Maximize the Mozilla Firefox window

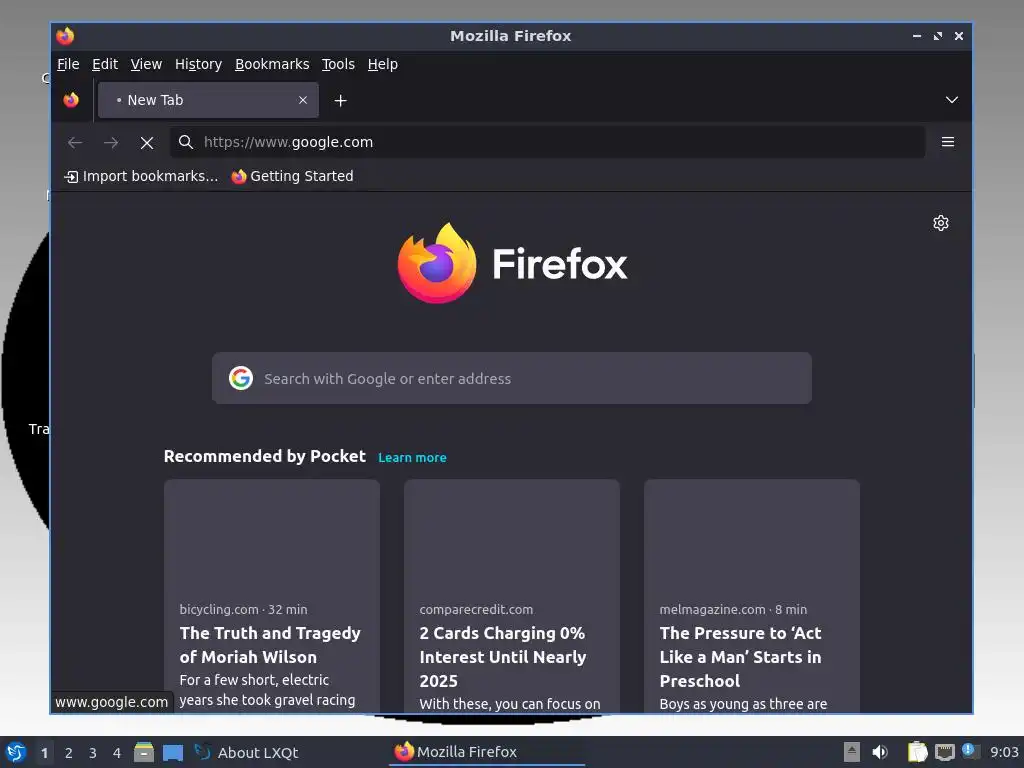[x=938, y=36]
